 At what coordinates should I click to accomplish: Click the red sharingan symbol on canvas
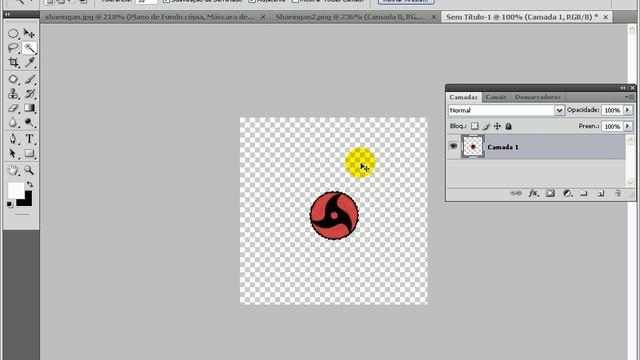(334, 216)
